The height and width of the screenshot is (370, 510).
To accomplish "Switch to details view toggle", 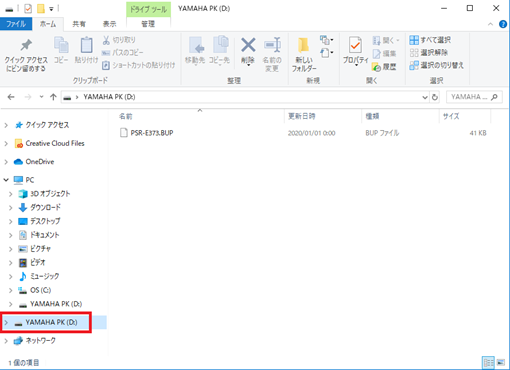I will point(488,362).
